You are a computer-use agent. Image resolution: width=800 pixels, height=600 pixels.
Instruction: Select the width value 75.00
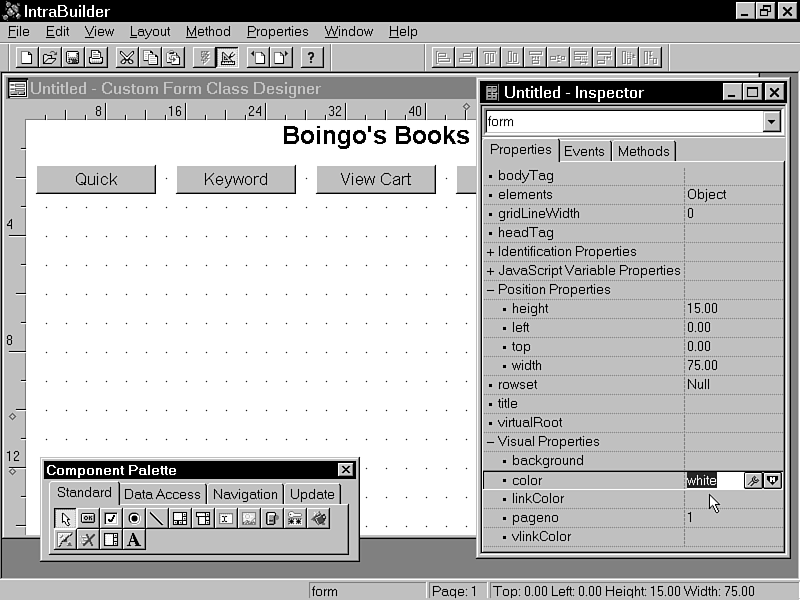point(703,366)
